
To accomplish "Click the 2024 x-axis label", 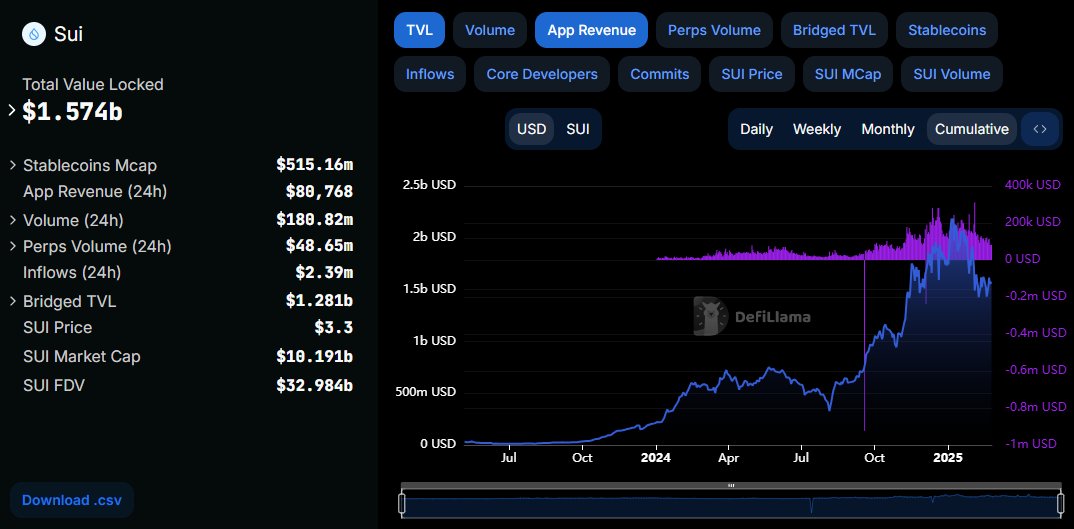I will click(x=655, y=458).
